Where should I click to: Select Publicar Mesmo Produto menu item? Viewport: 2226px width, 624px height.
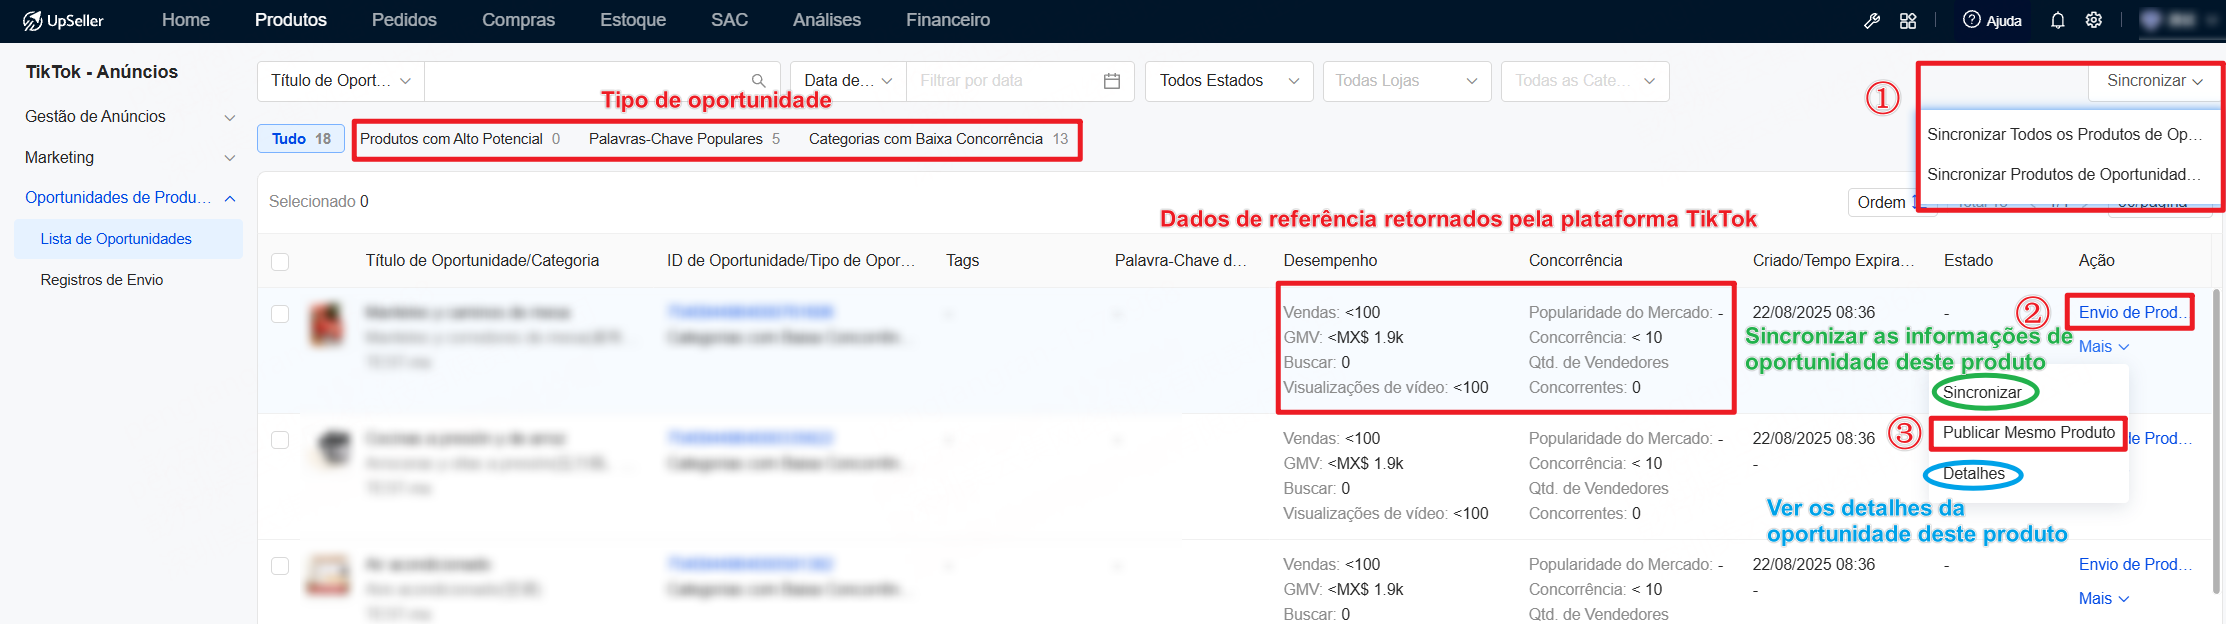coord(2028,433)
